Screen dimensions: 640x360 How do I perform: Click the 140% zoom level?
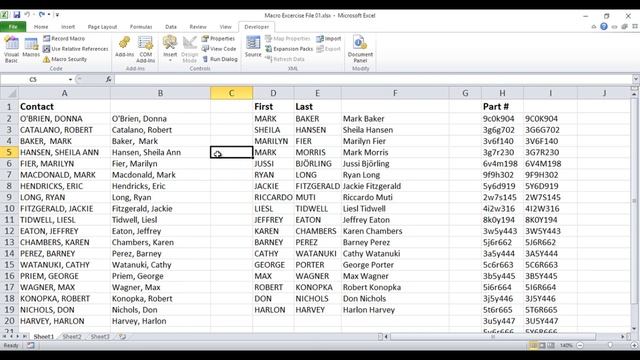pyautogui.click(x=566, y=346)
